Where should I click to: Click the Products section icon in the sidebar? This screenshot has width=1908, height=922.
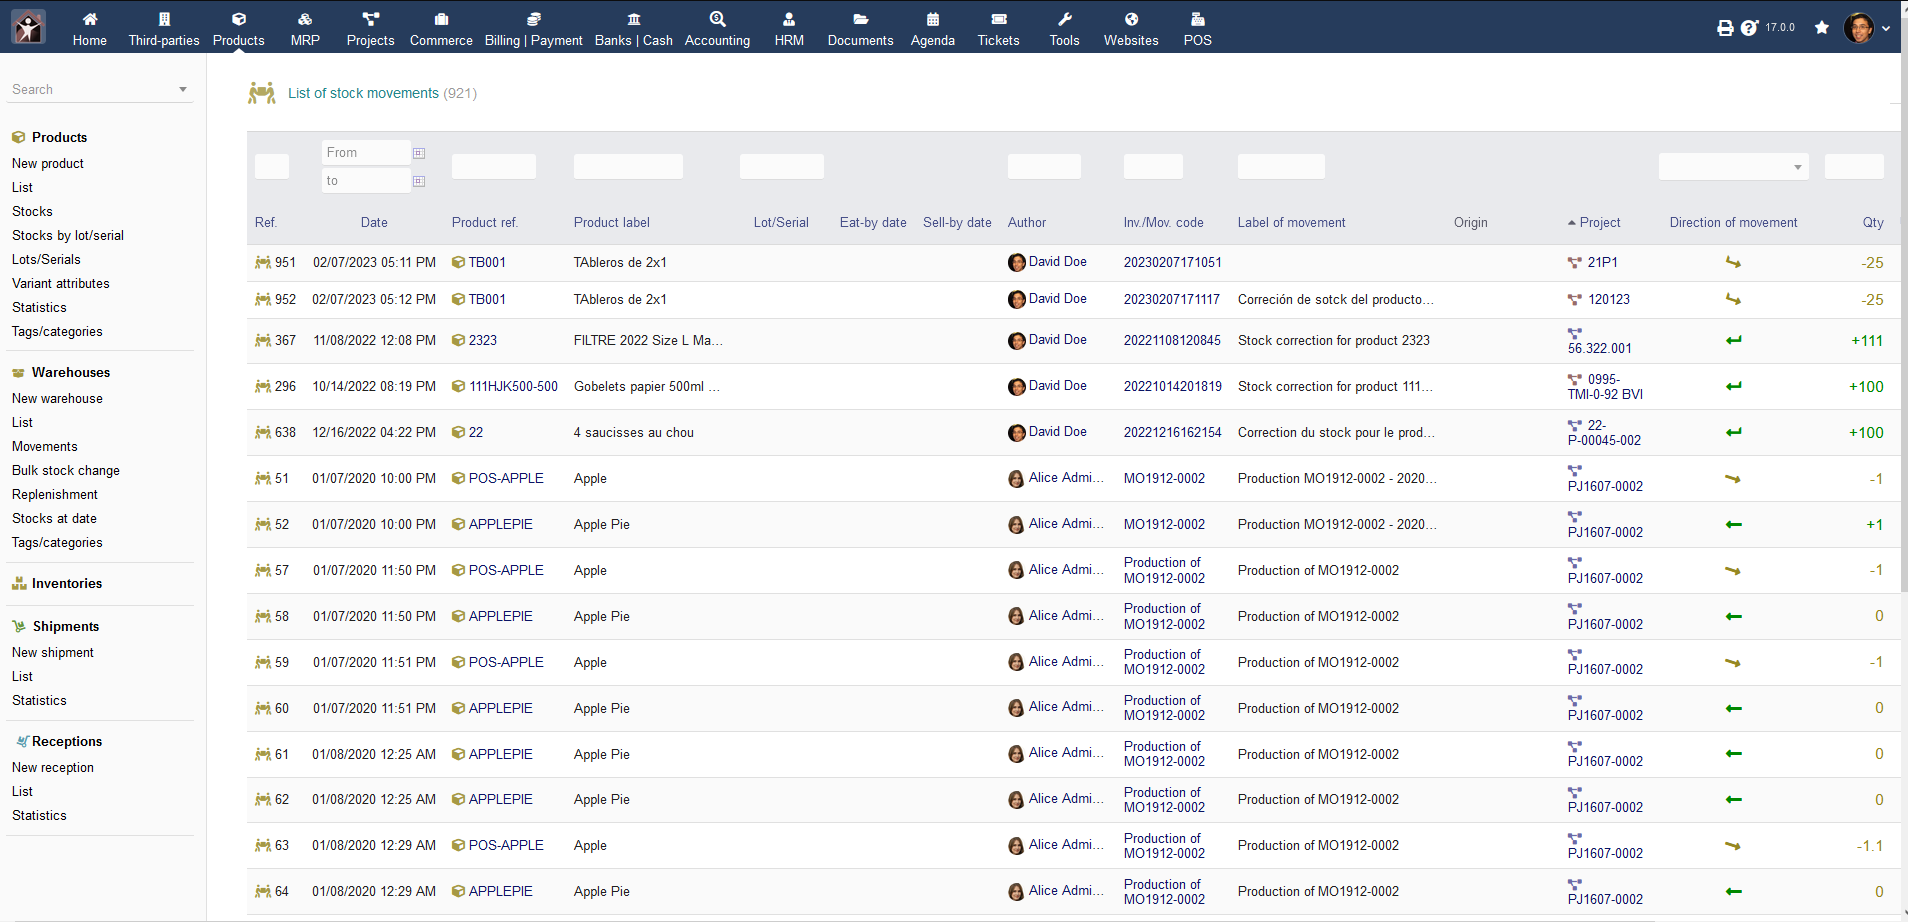(x=17, y=137)
